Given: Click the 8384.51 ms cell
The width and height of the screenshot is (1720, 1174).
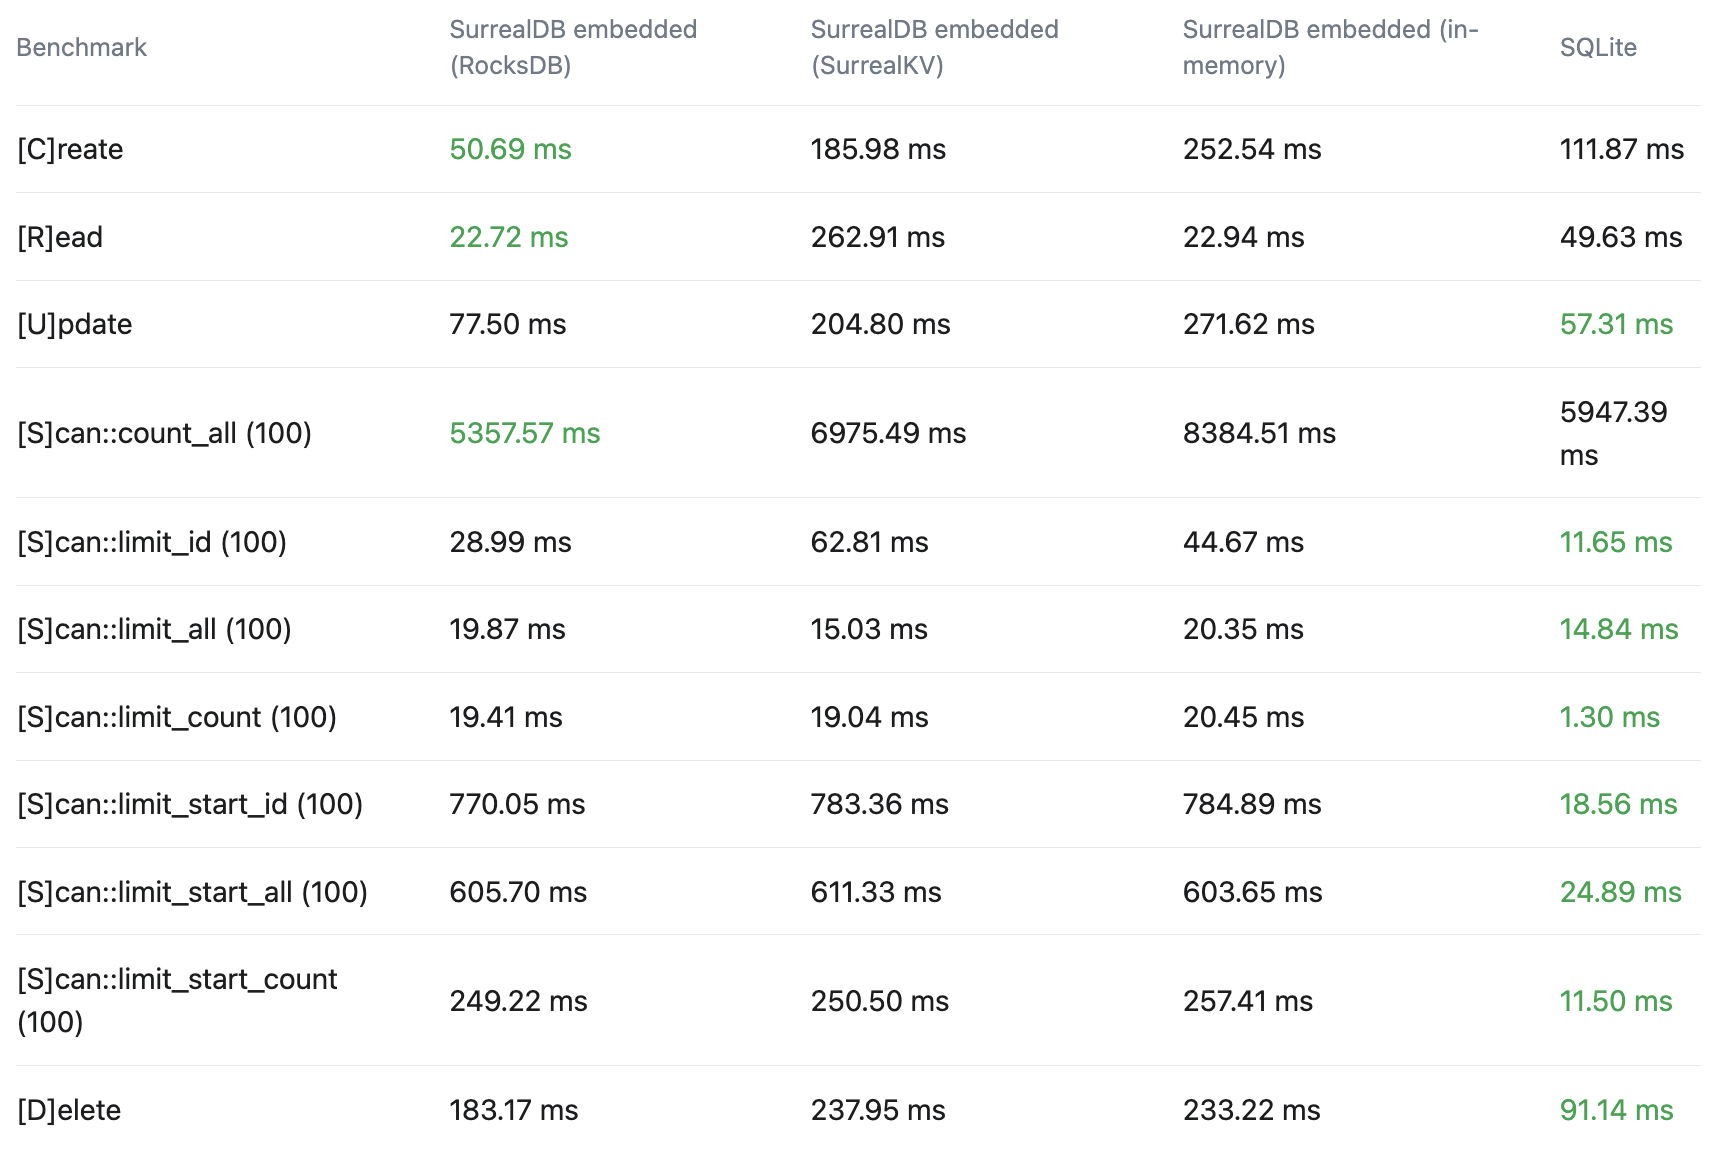Looking at the screenshot, I should pyautogui.click(x=1260, y=433).
